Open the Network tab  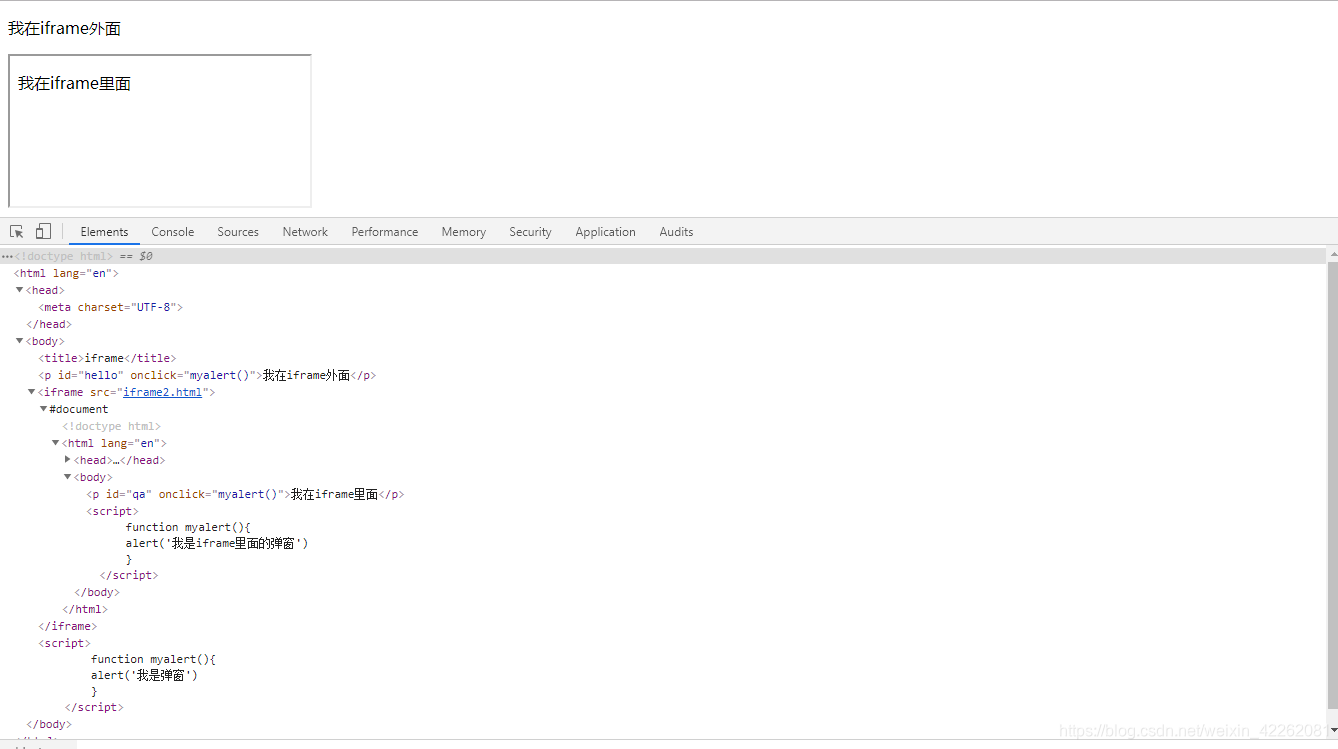click(x=305, y=232)
